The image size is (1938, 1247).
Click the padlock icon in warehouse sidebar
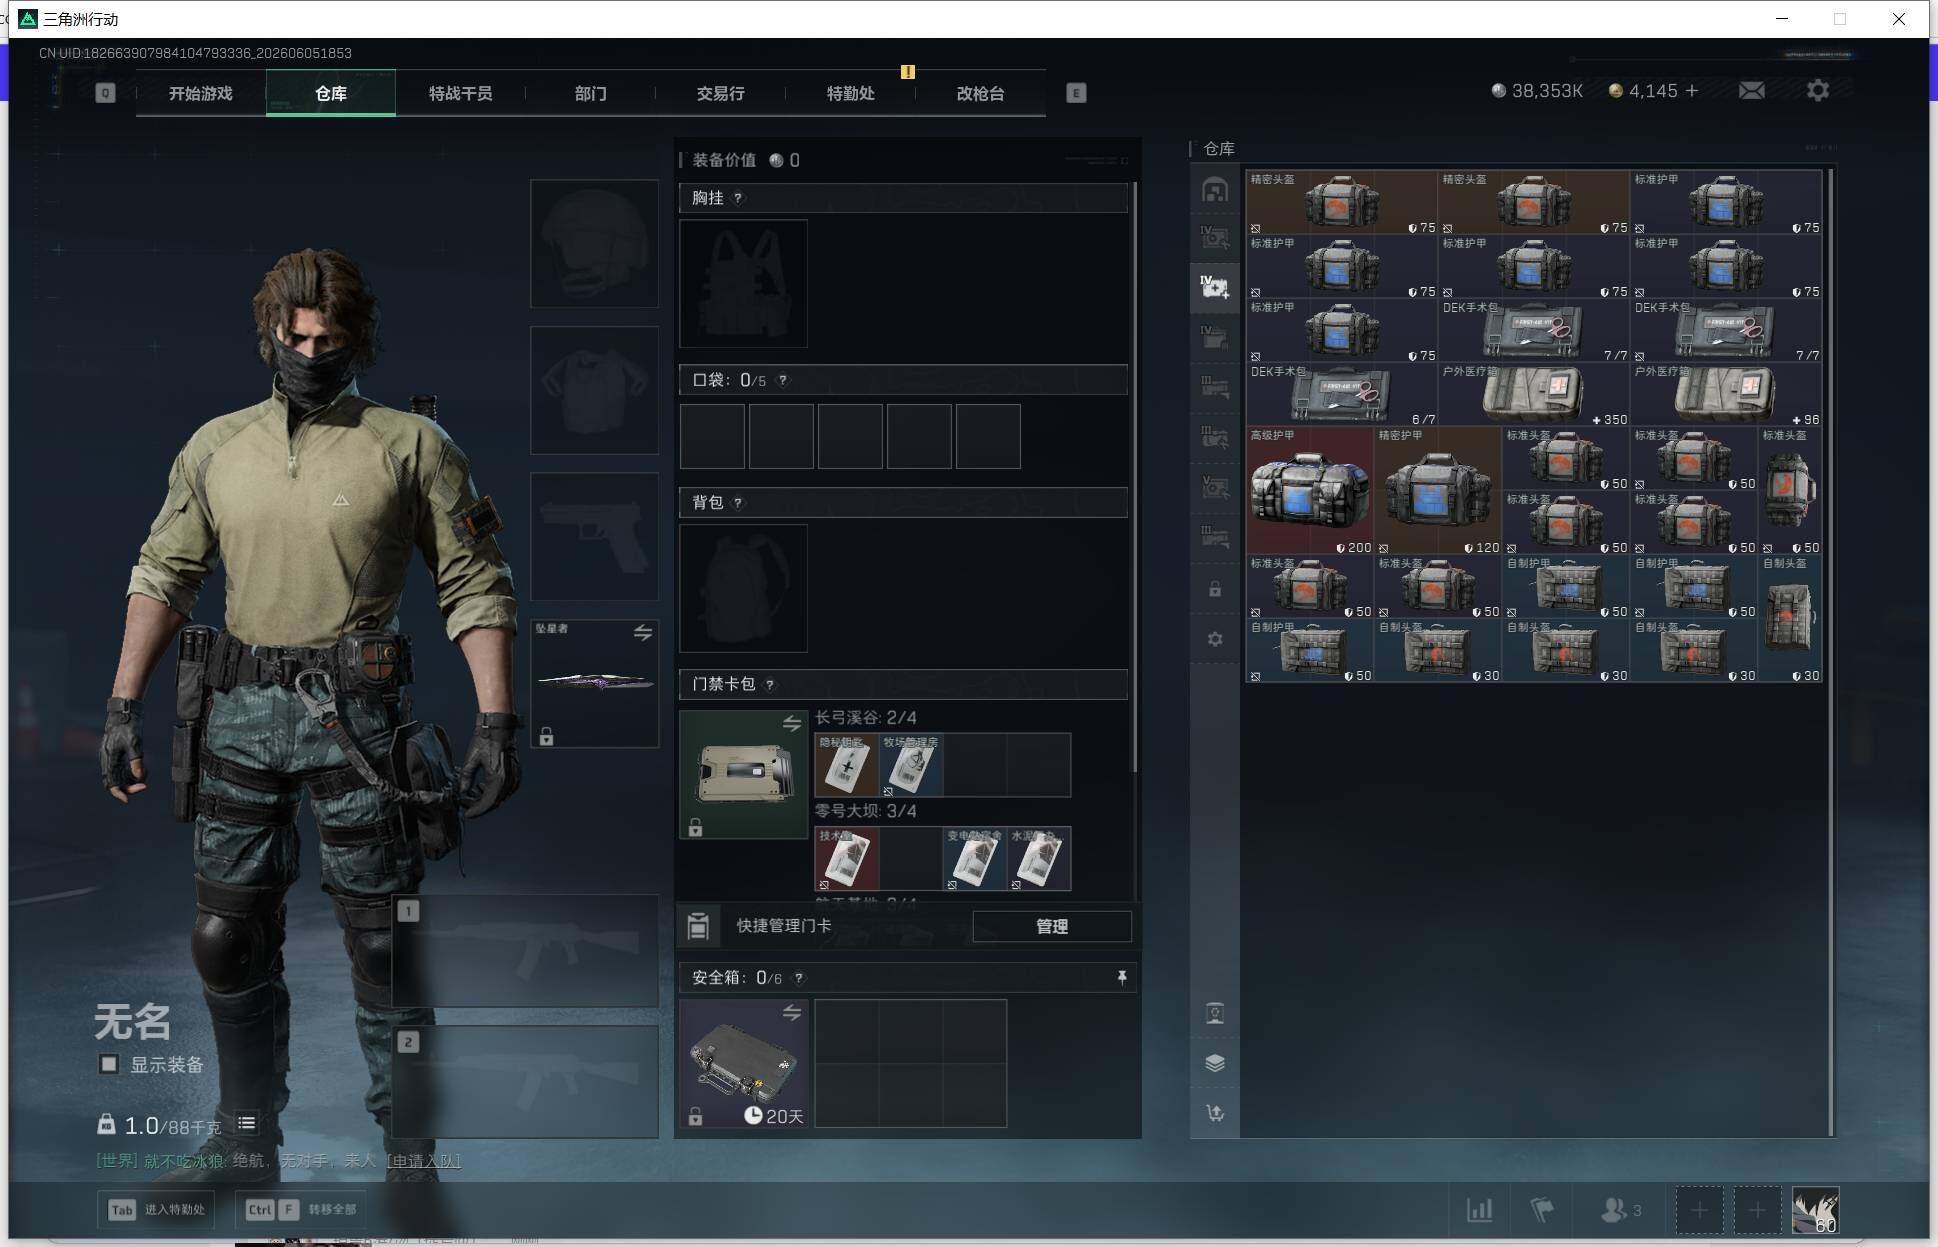tap(1215, 589)
